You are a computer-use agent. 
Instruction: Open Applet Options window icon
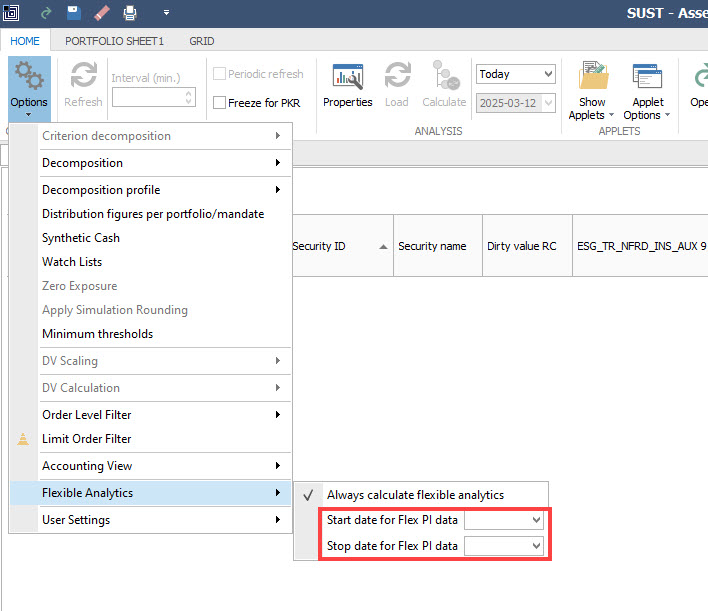click(647, 75)
